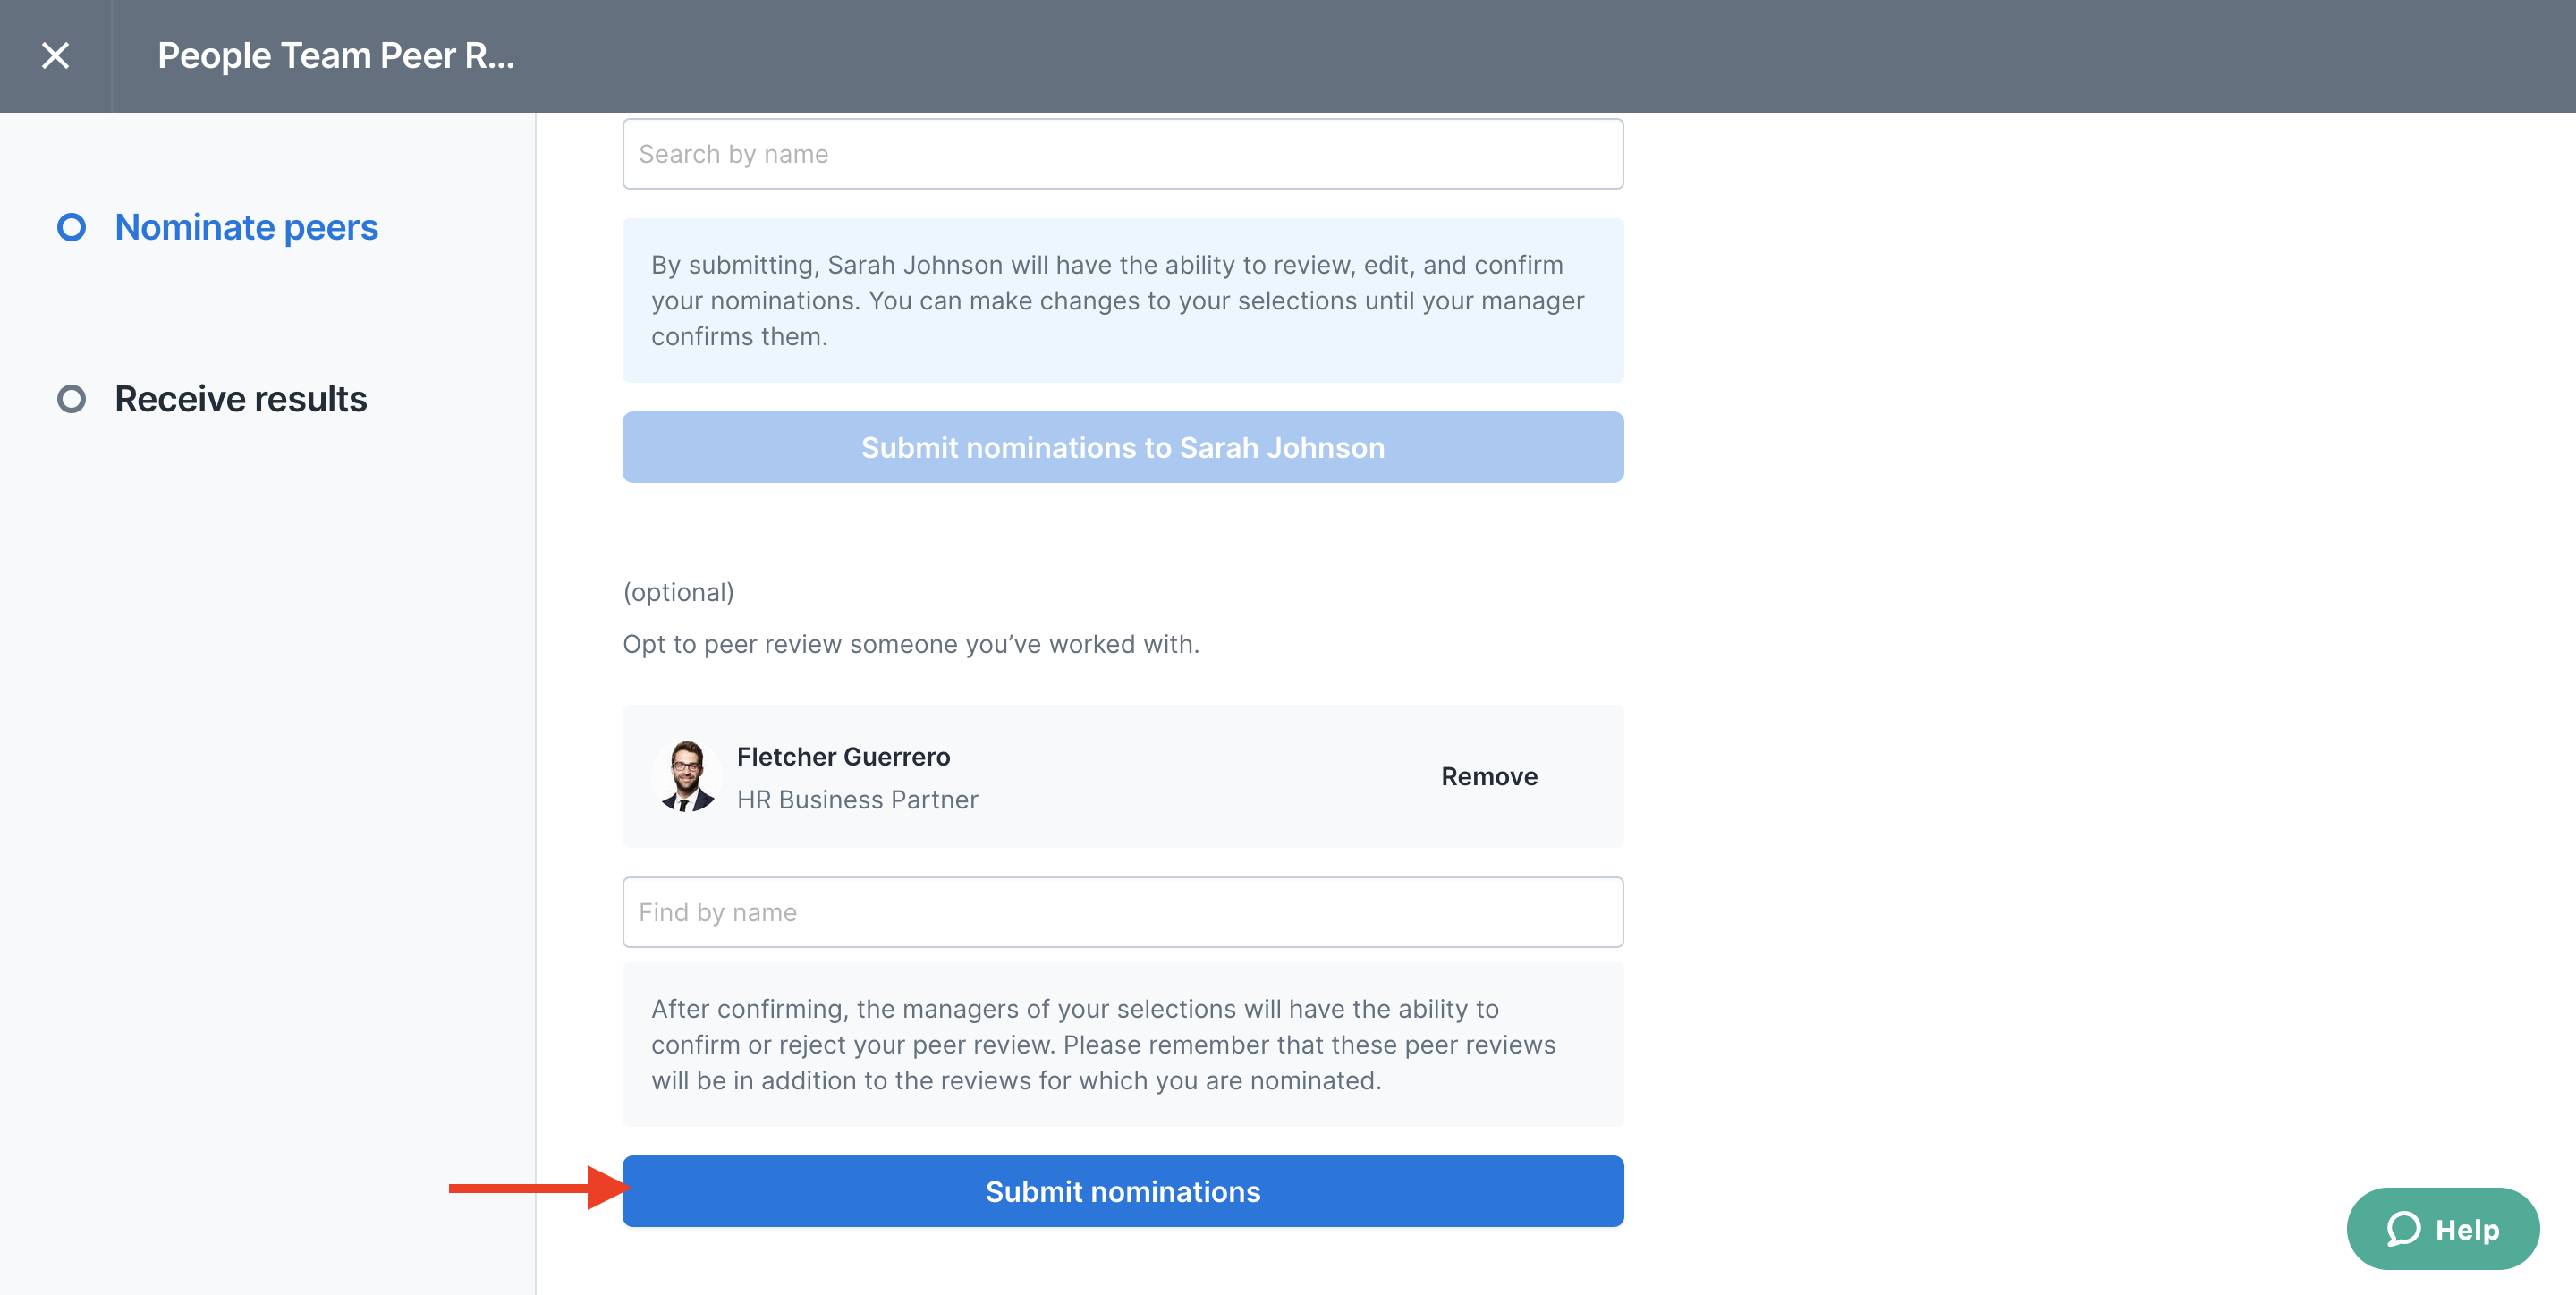Click Submit nominations to Sarah Johnson
The height and width of the screenshot is (1295, 2576).
point(1122,447)
